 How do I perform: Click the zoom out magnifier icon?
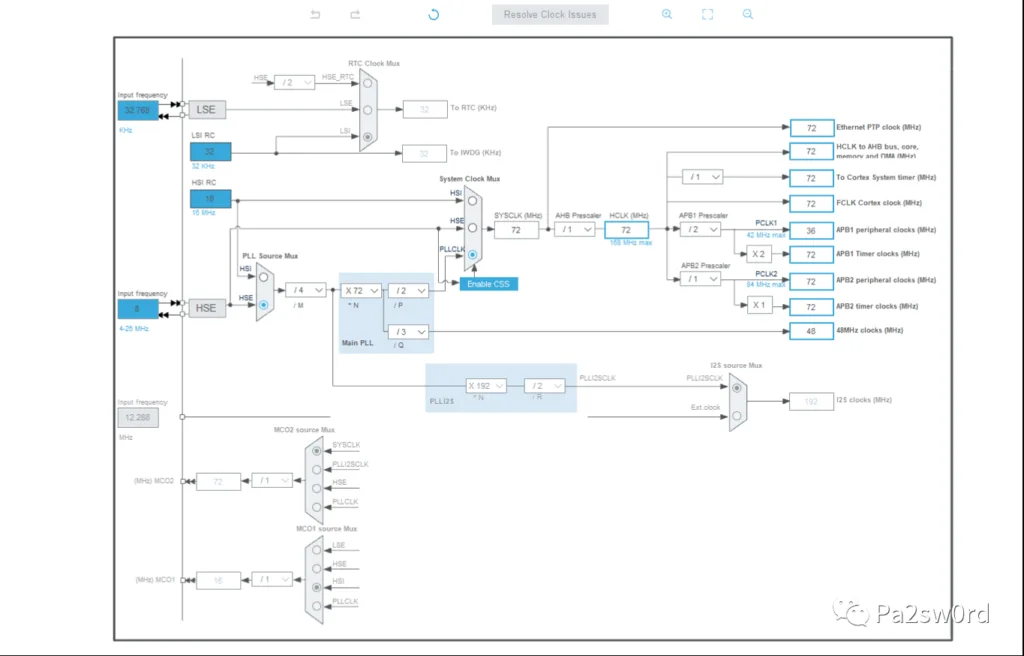coord(748,14)
